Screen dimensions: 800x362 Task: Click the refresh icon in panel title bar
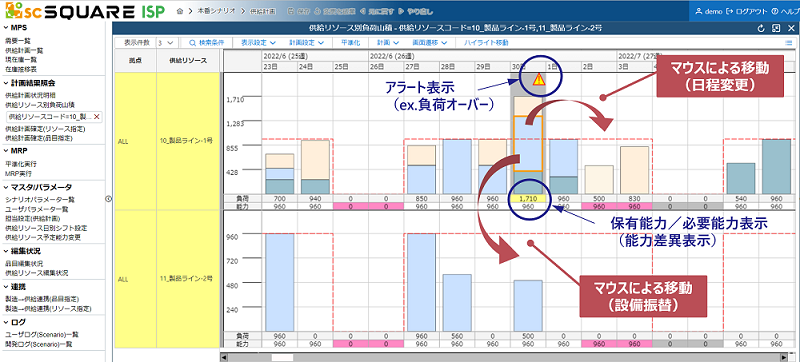click(x=762, y=28)
